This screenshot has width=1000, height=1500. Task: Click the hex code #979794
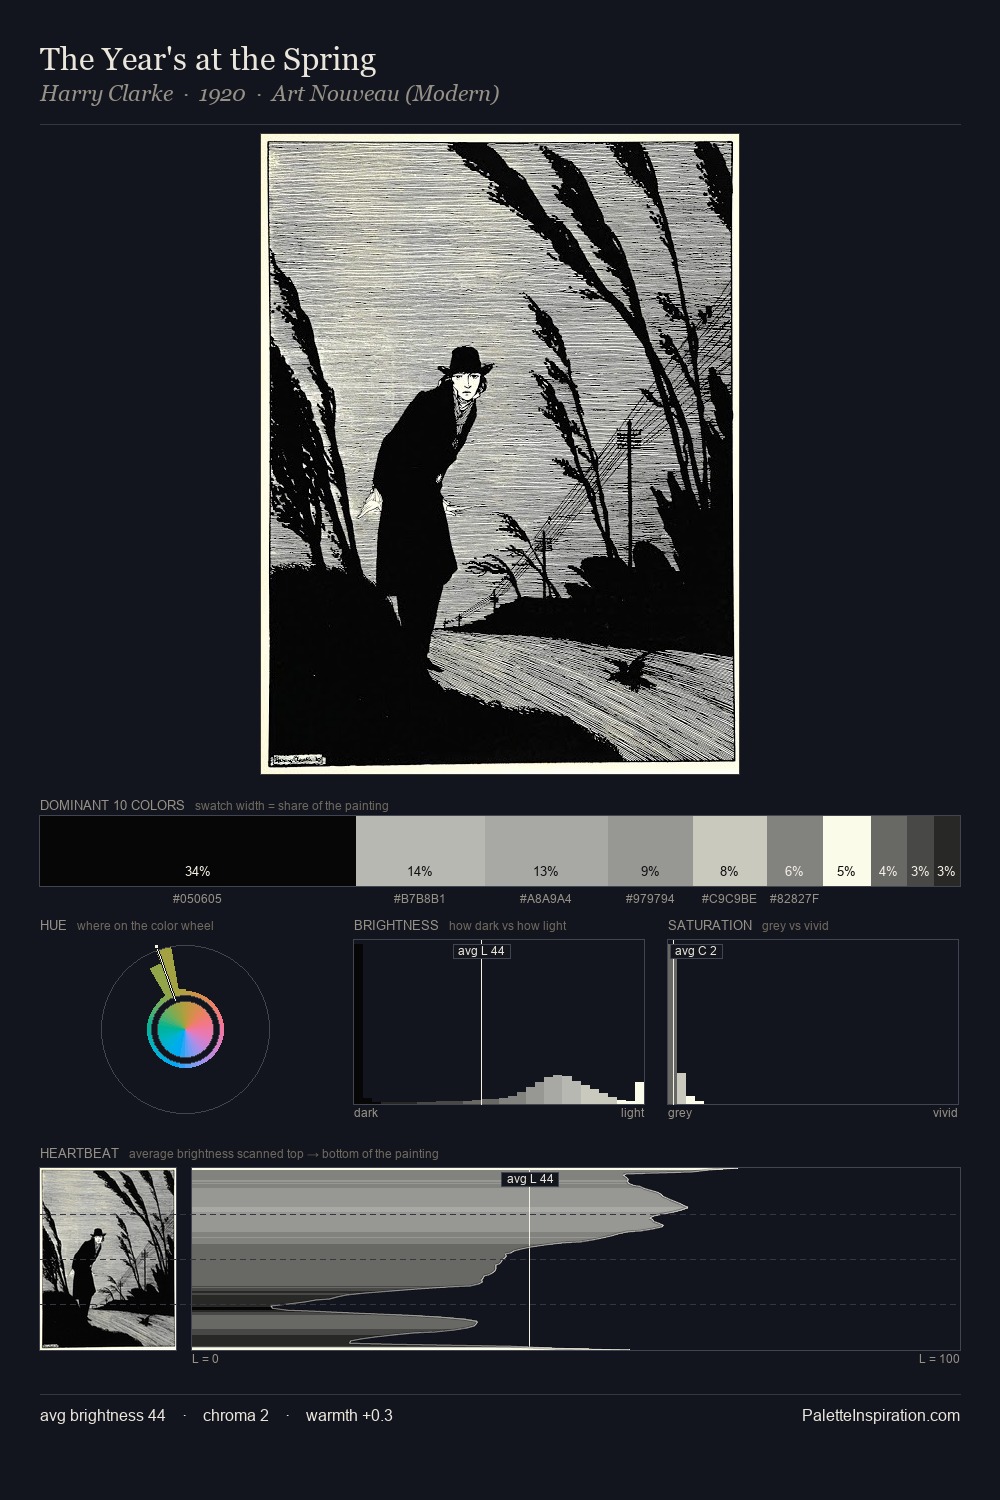click(x=650, y=899)
